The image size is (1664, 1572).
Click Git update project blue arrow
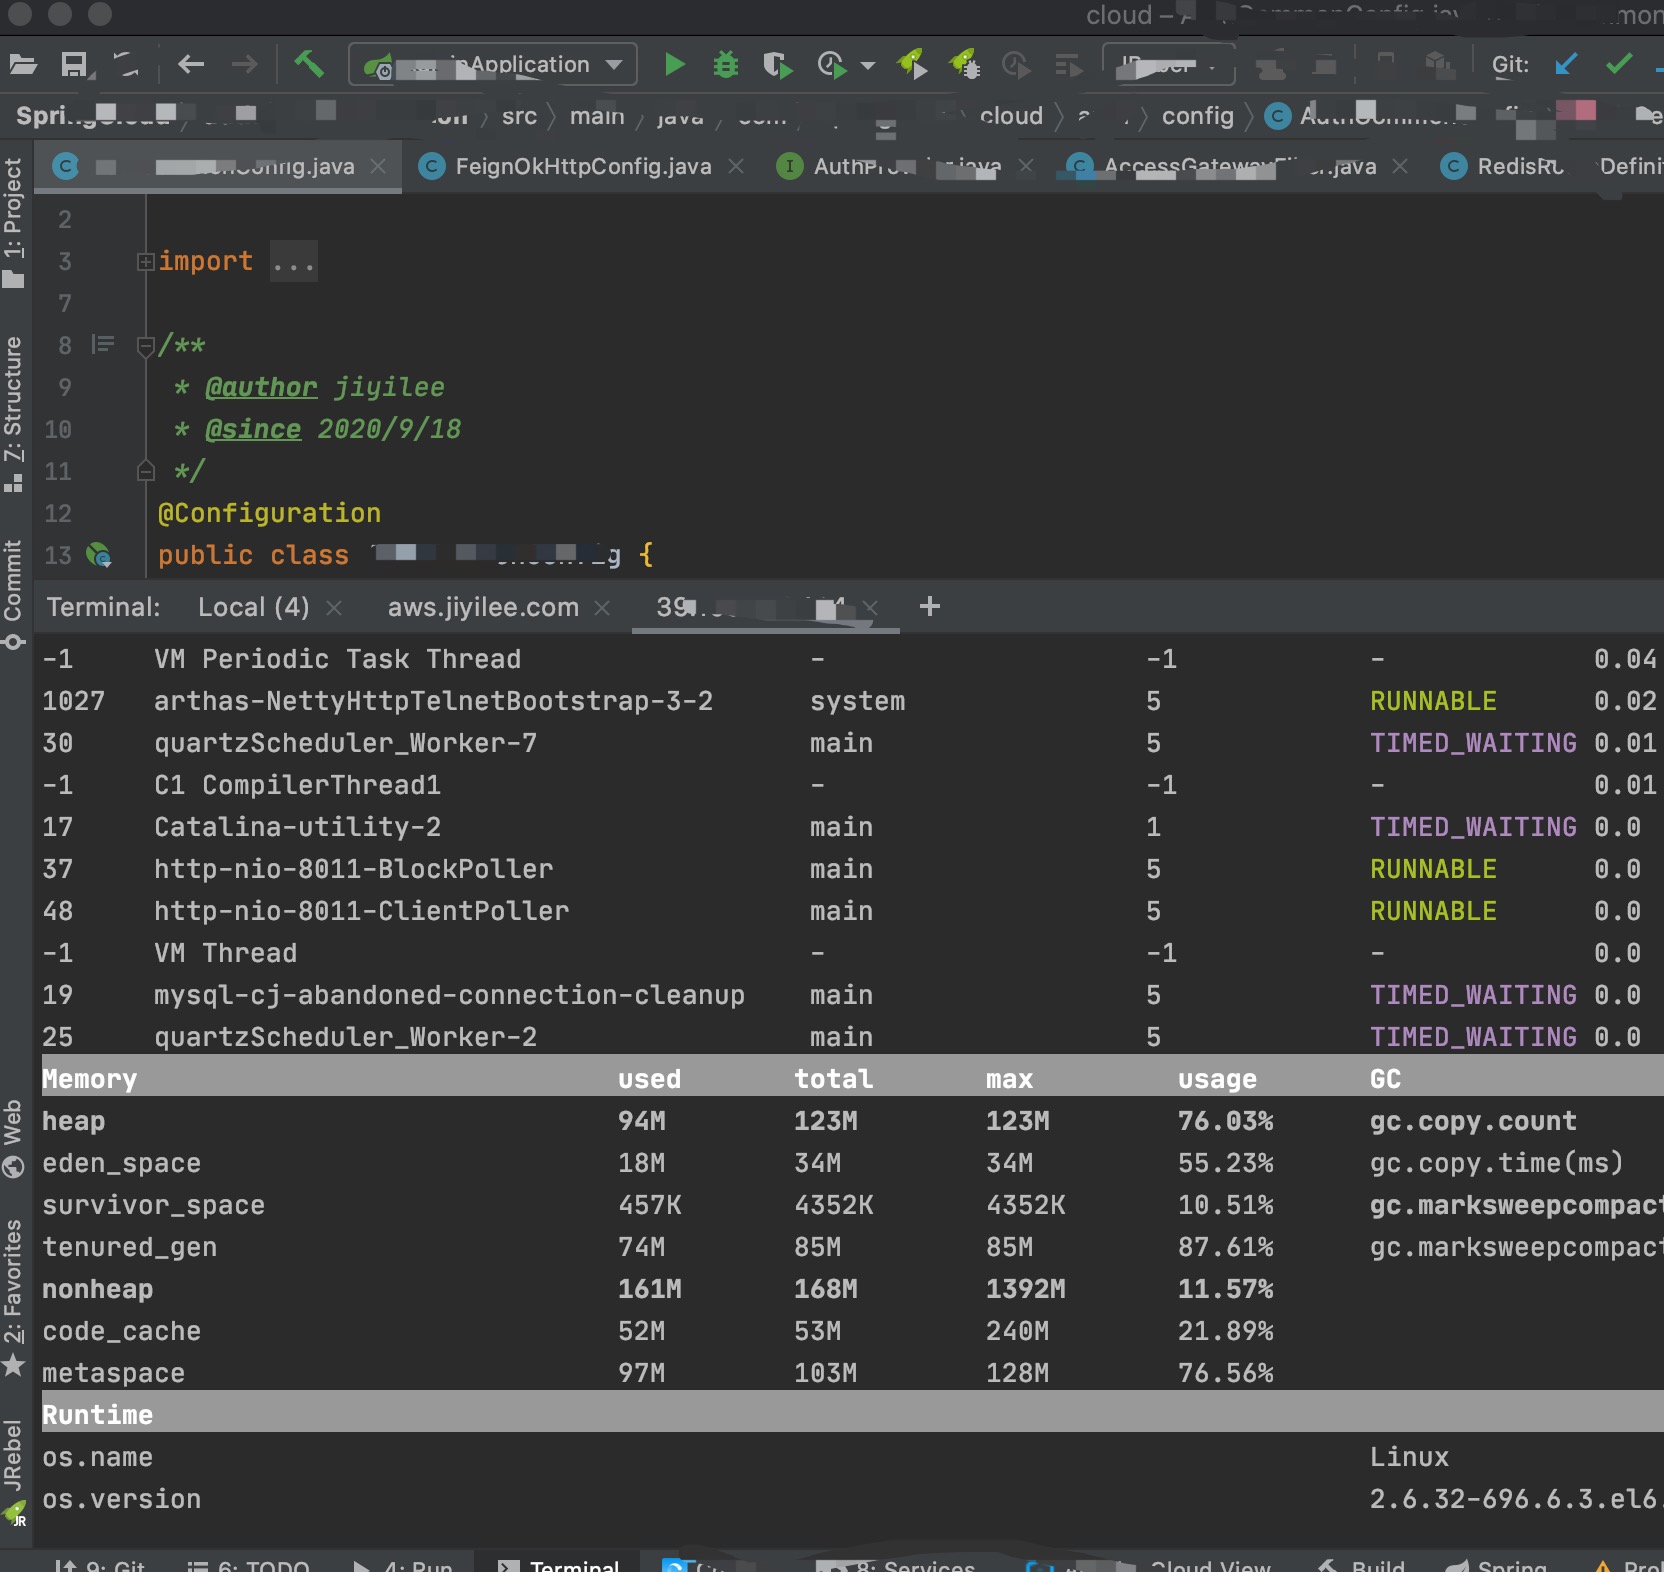click(1566, 65)
